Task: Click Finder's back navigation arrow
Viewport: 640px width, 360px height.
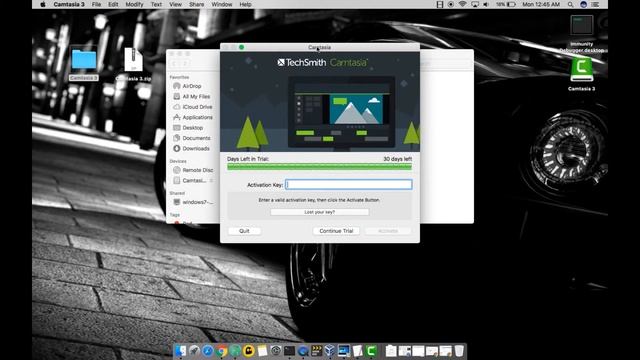Action: (x=174, y=64)
